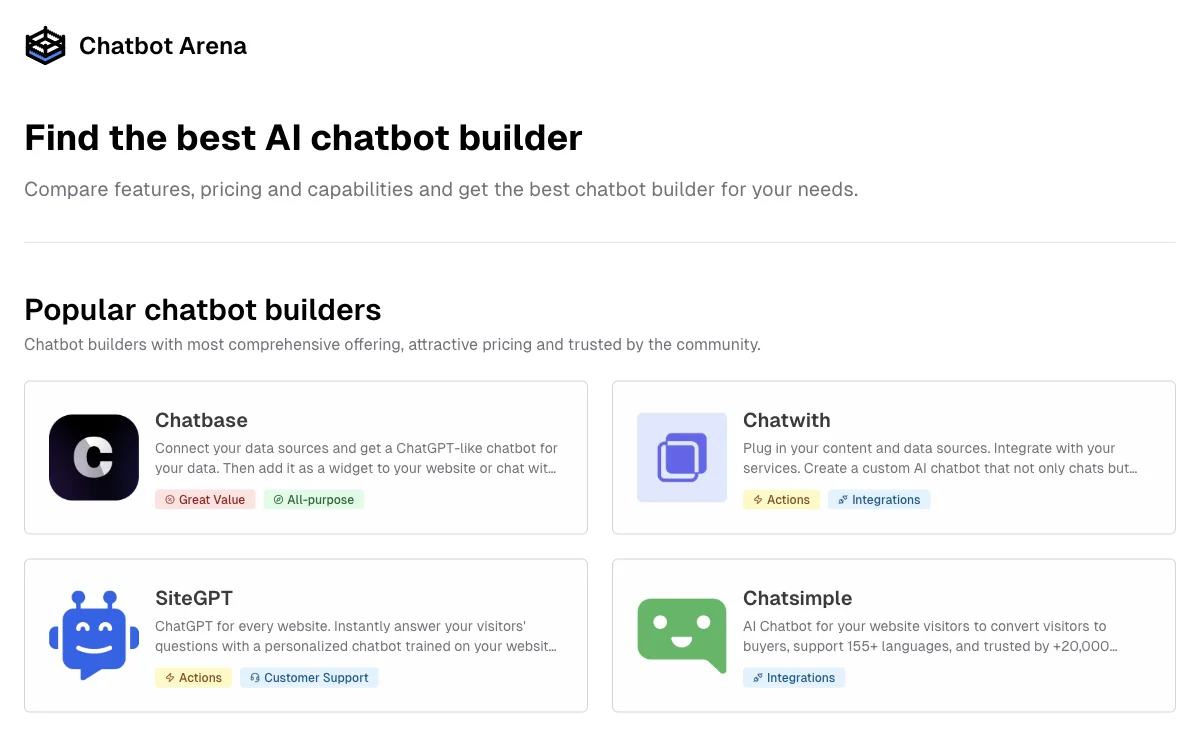Click the All-purpose tag on Chatbase
This screenshot has height=750, width=1200.
pos(314,499)
